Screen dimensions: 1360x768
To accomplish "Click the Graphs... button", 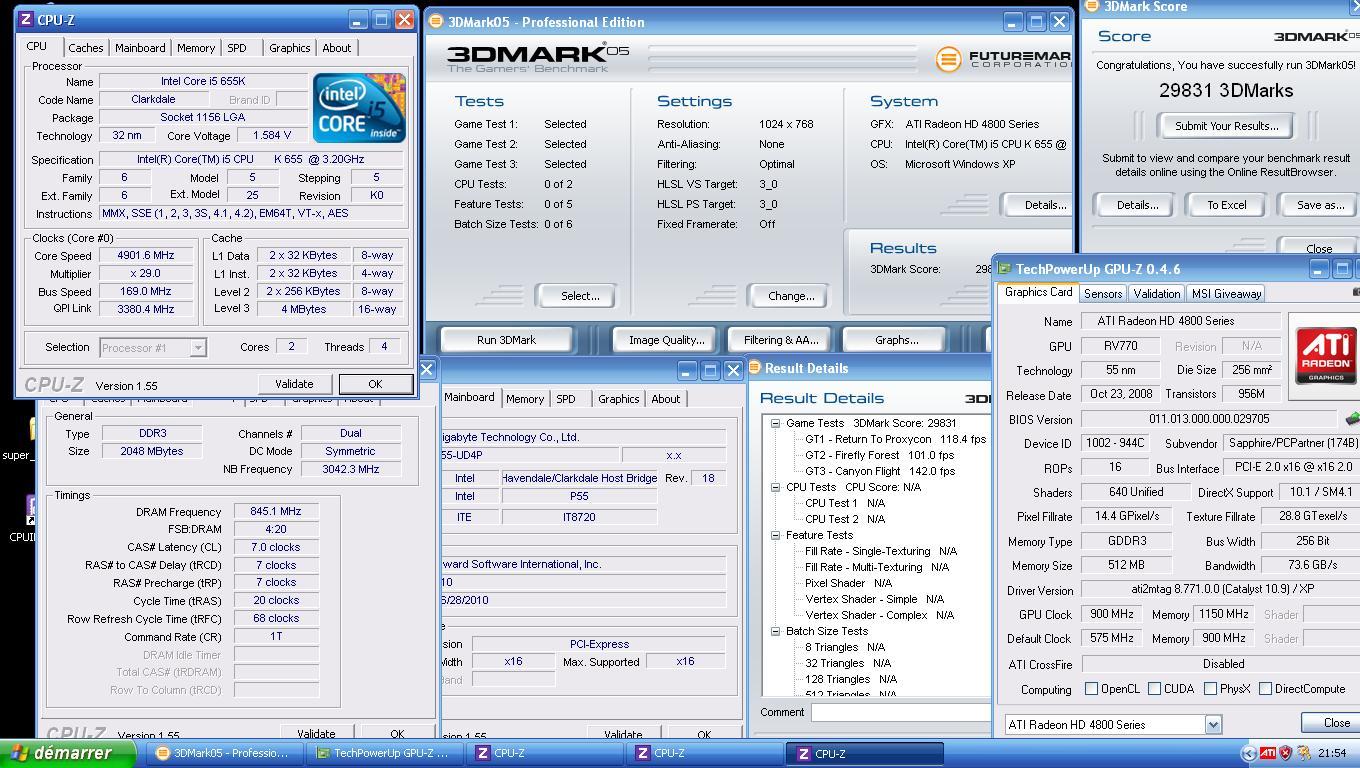I will point(896,340).
